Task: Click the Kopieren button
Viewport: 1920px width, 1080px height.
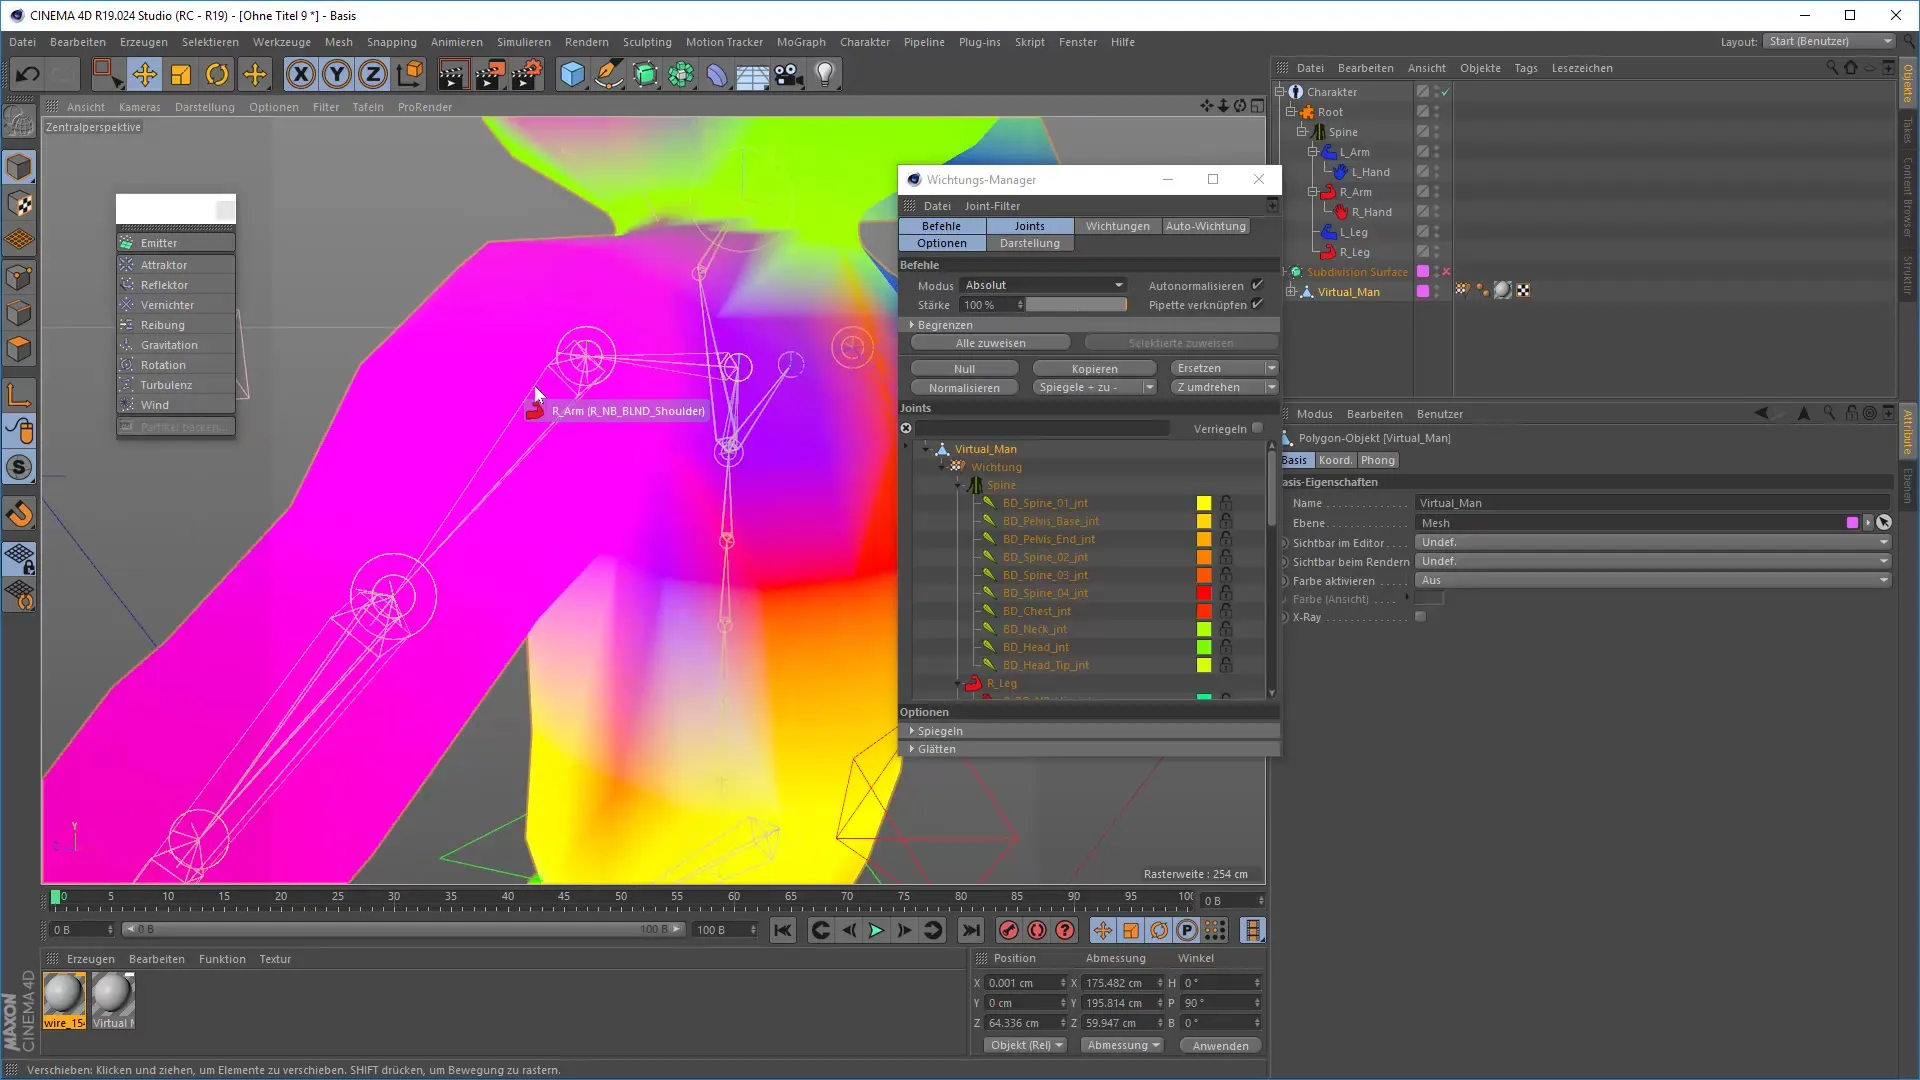Action: point(1094,368)
